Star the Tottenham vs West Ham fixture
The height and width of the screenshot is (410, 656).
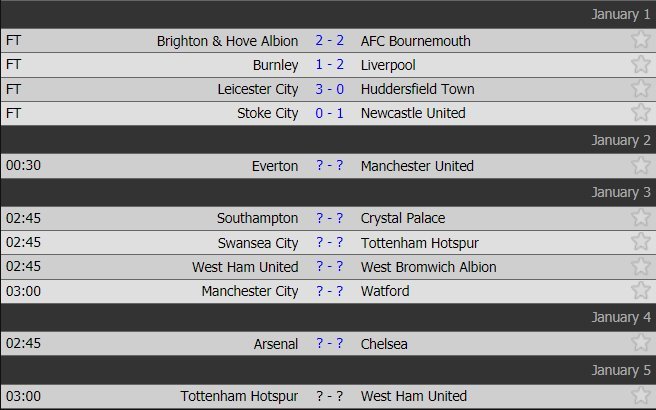tap(640, 397)
